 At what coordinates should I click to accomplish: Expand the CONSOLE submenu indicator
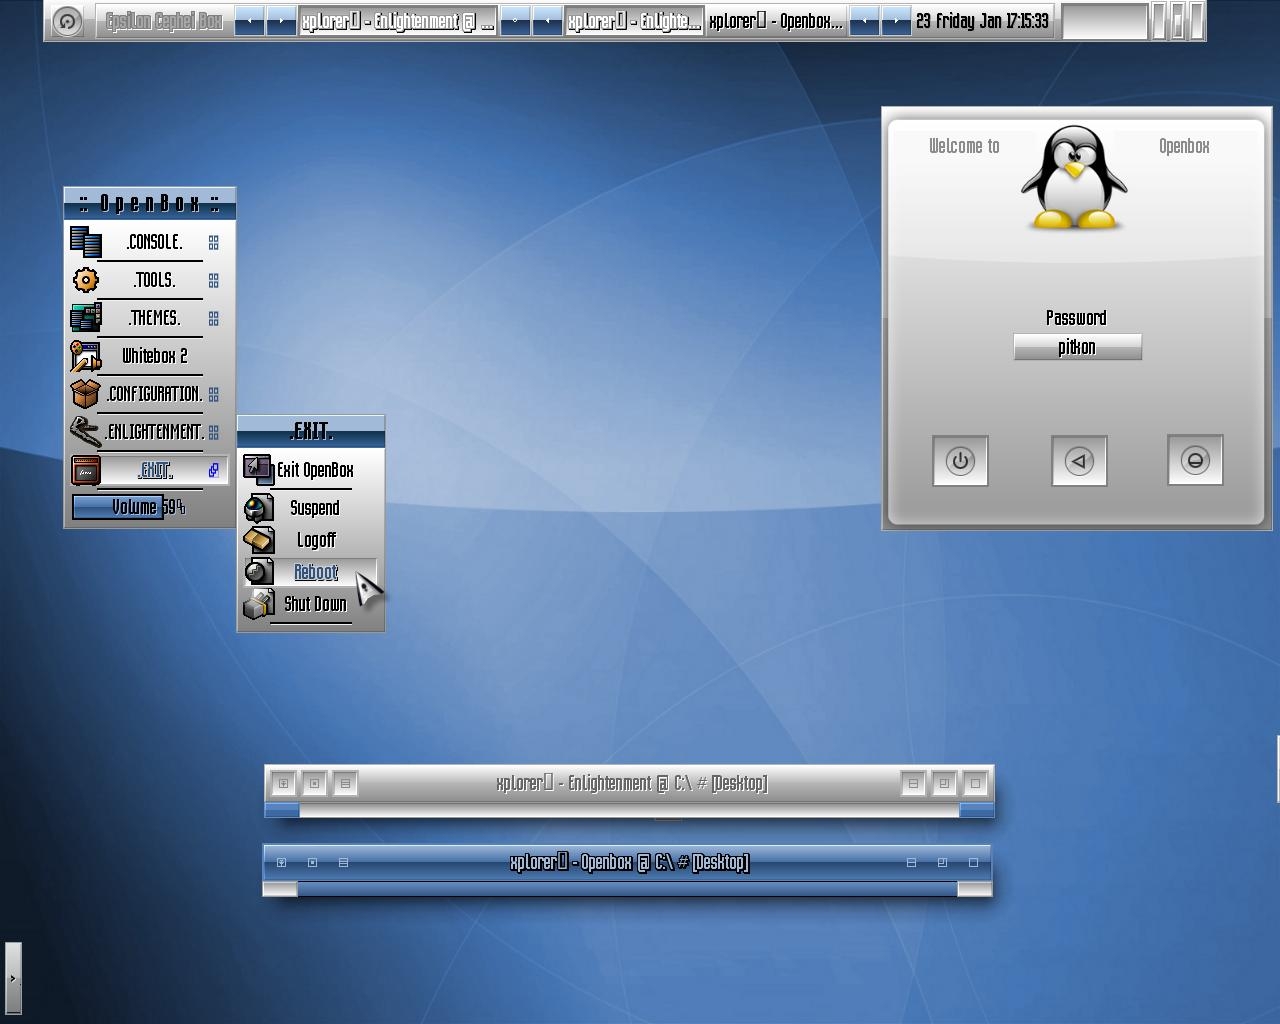213,242
